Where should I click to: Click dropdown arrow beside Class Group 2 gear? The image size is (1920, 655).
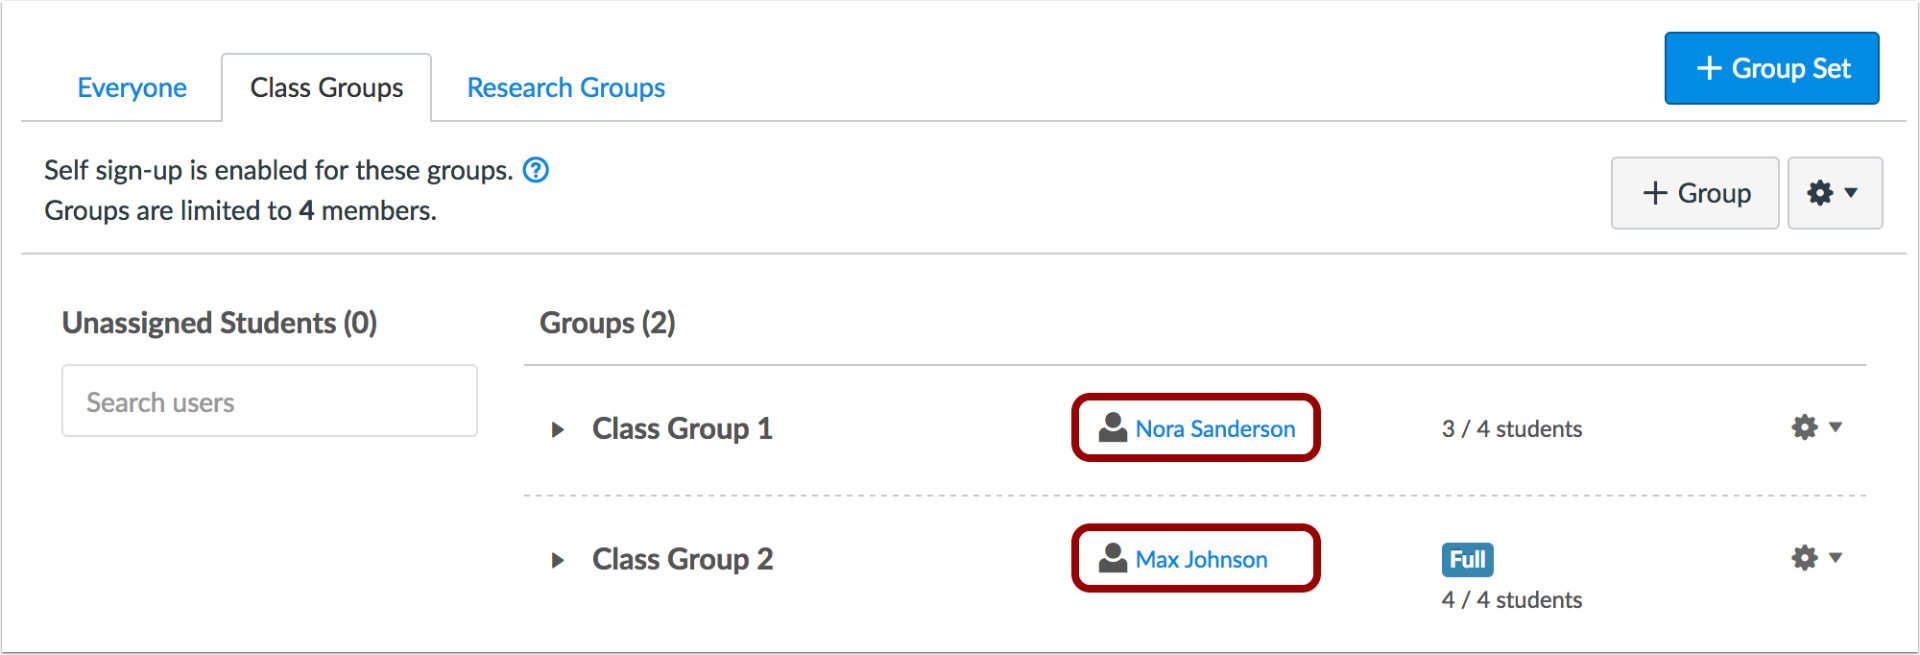(x=1836, y=557)
